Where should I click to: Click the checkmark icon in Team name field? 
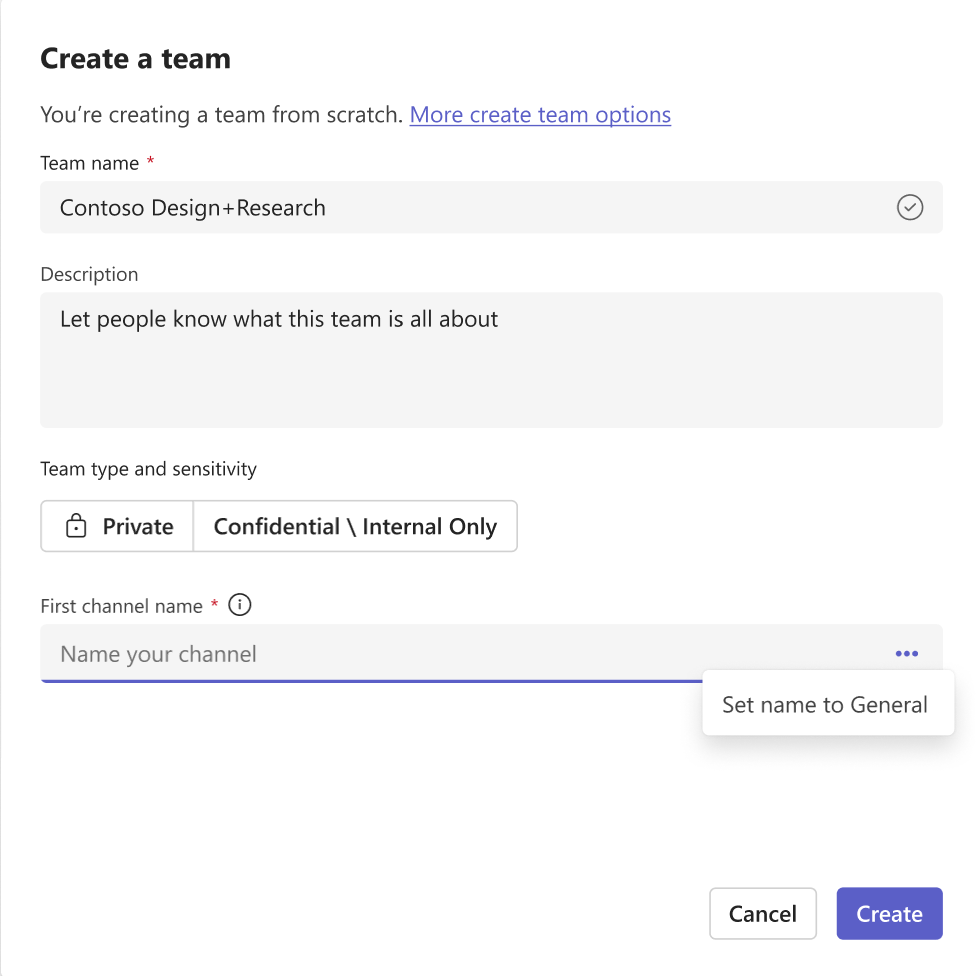point(909,207)
